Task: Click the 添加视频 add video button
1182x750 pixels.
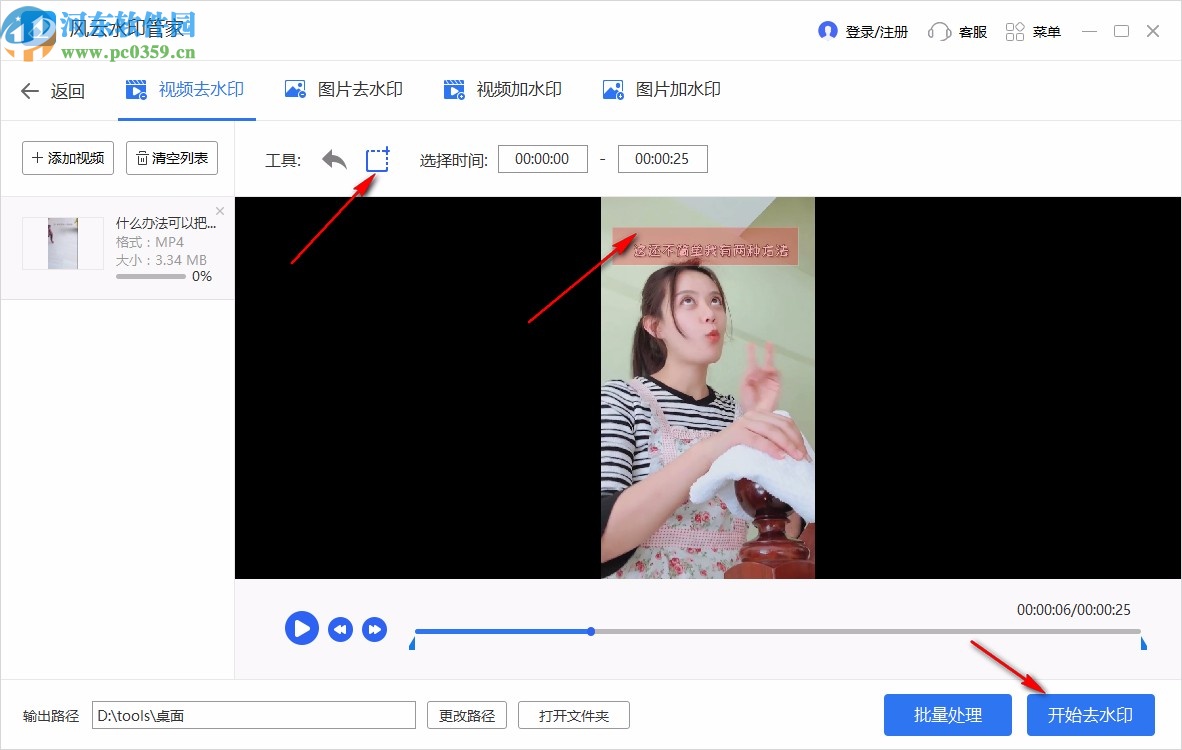Action: [x=67, y=158]
